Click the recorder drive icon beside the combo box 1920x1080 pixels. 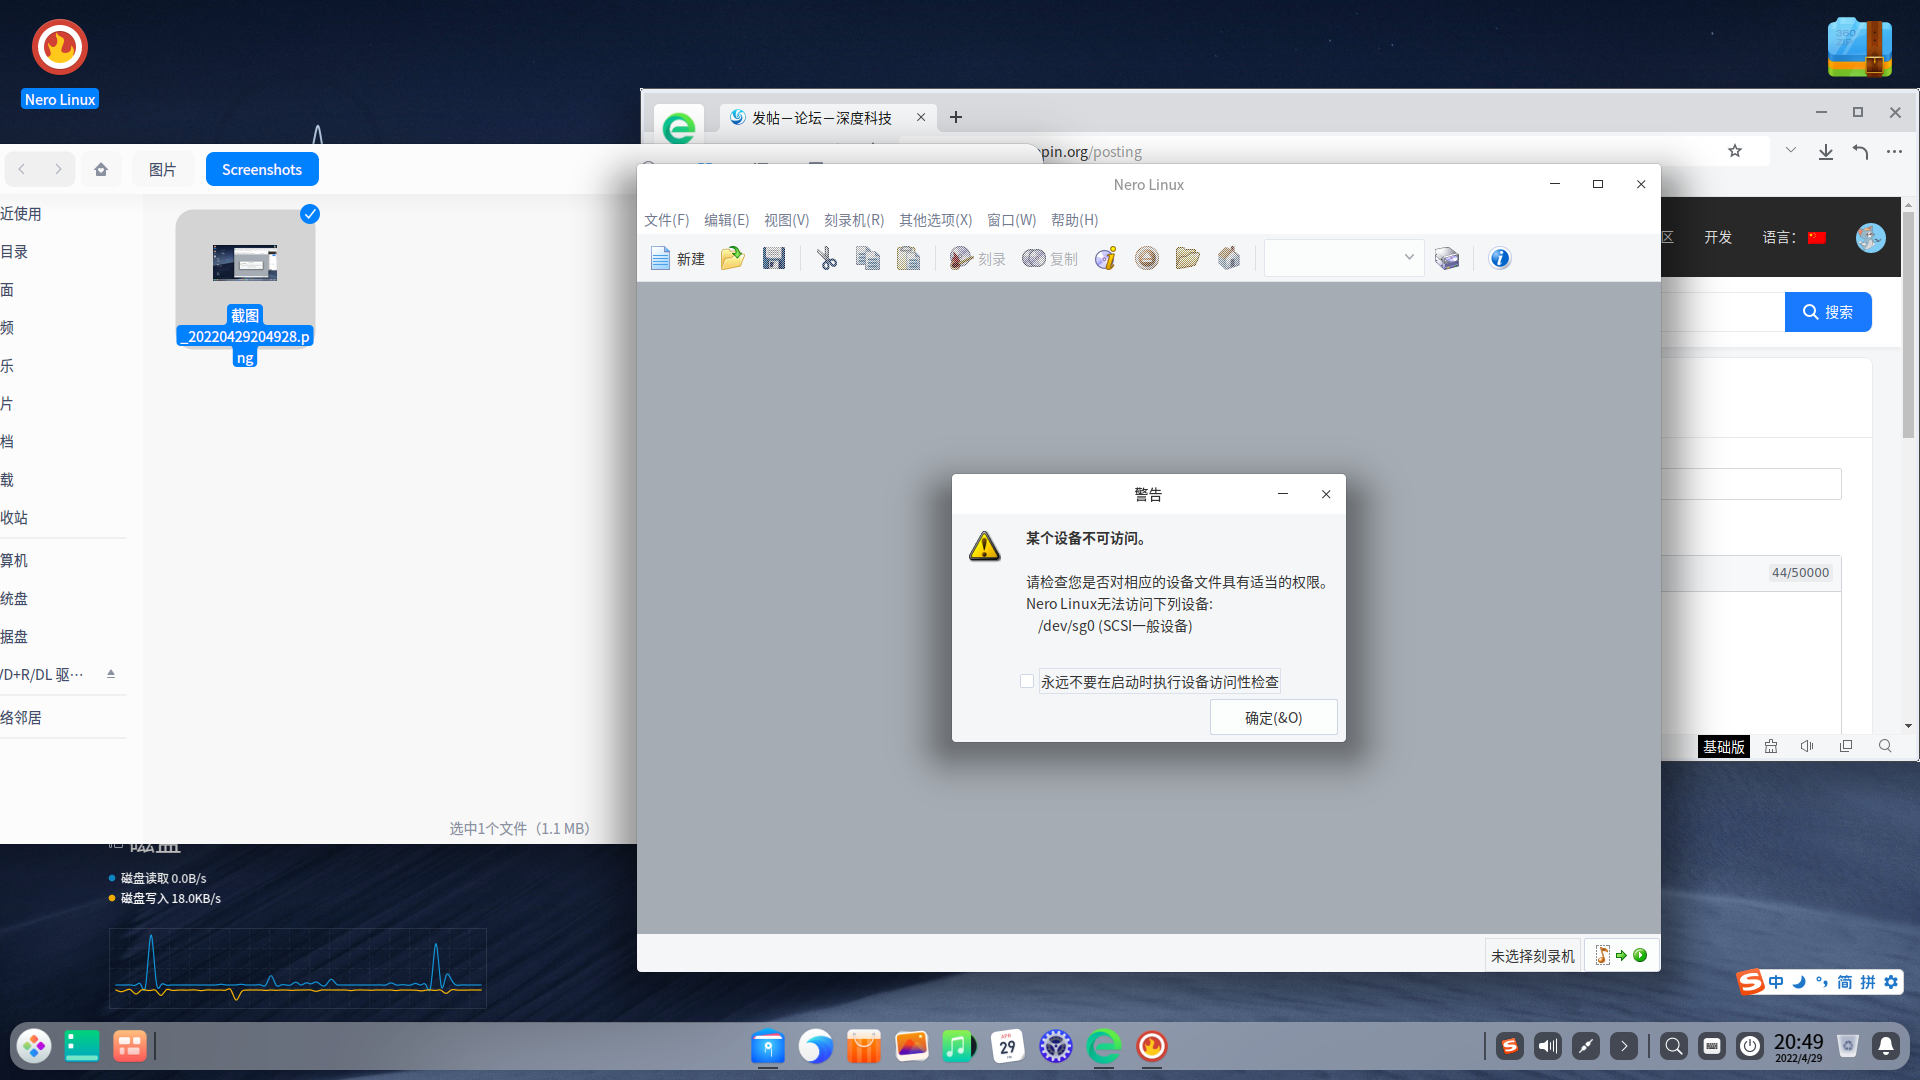point(1446,258)
